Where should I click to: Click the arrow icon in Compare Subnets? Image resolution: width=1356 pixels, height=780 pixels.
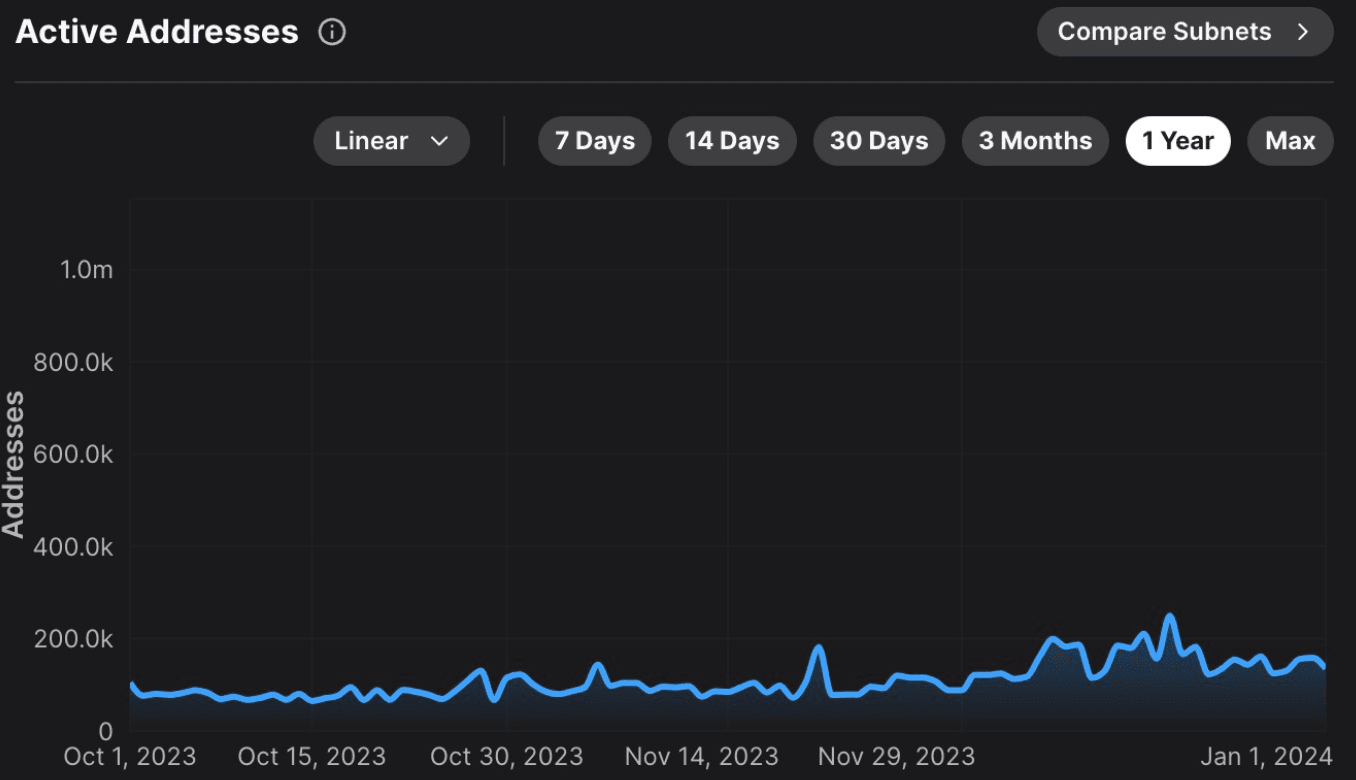click(1302, 32)
